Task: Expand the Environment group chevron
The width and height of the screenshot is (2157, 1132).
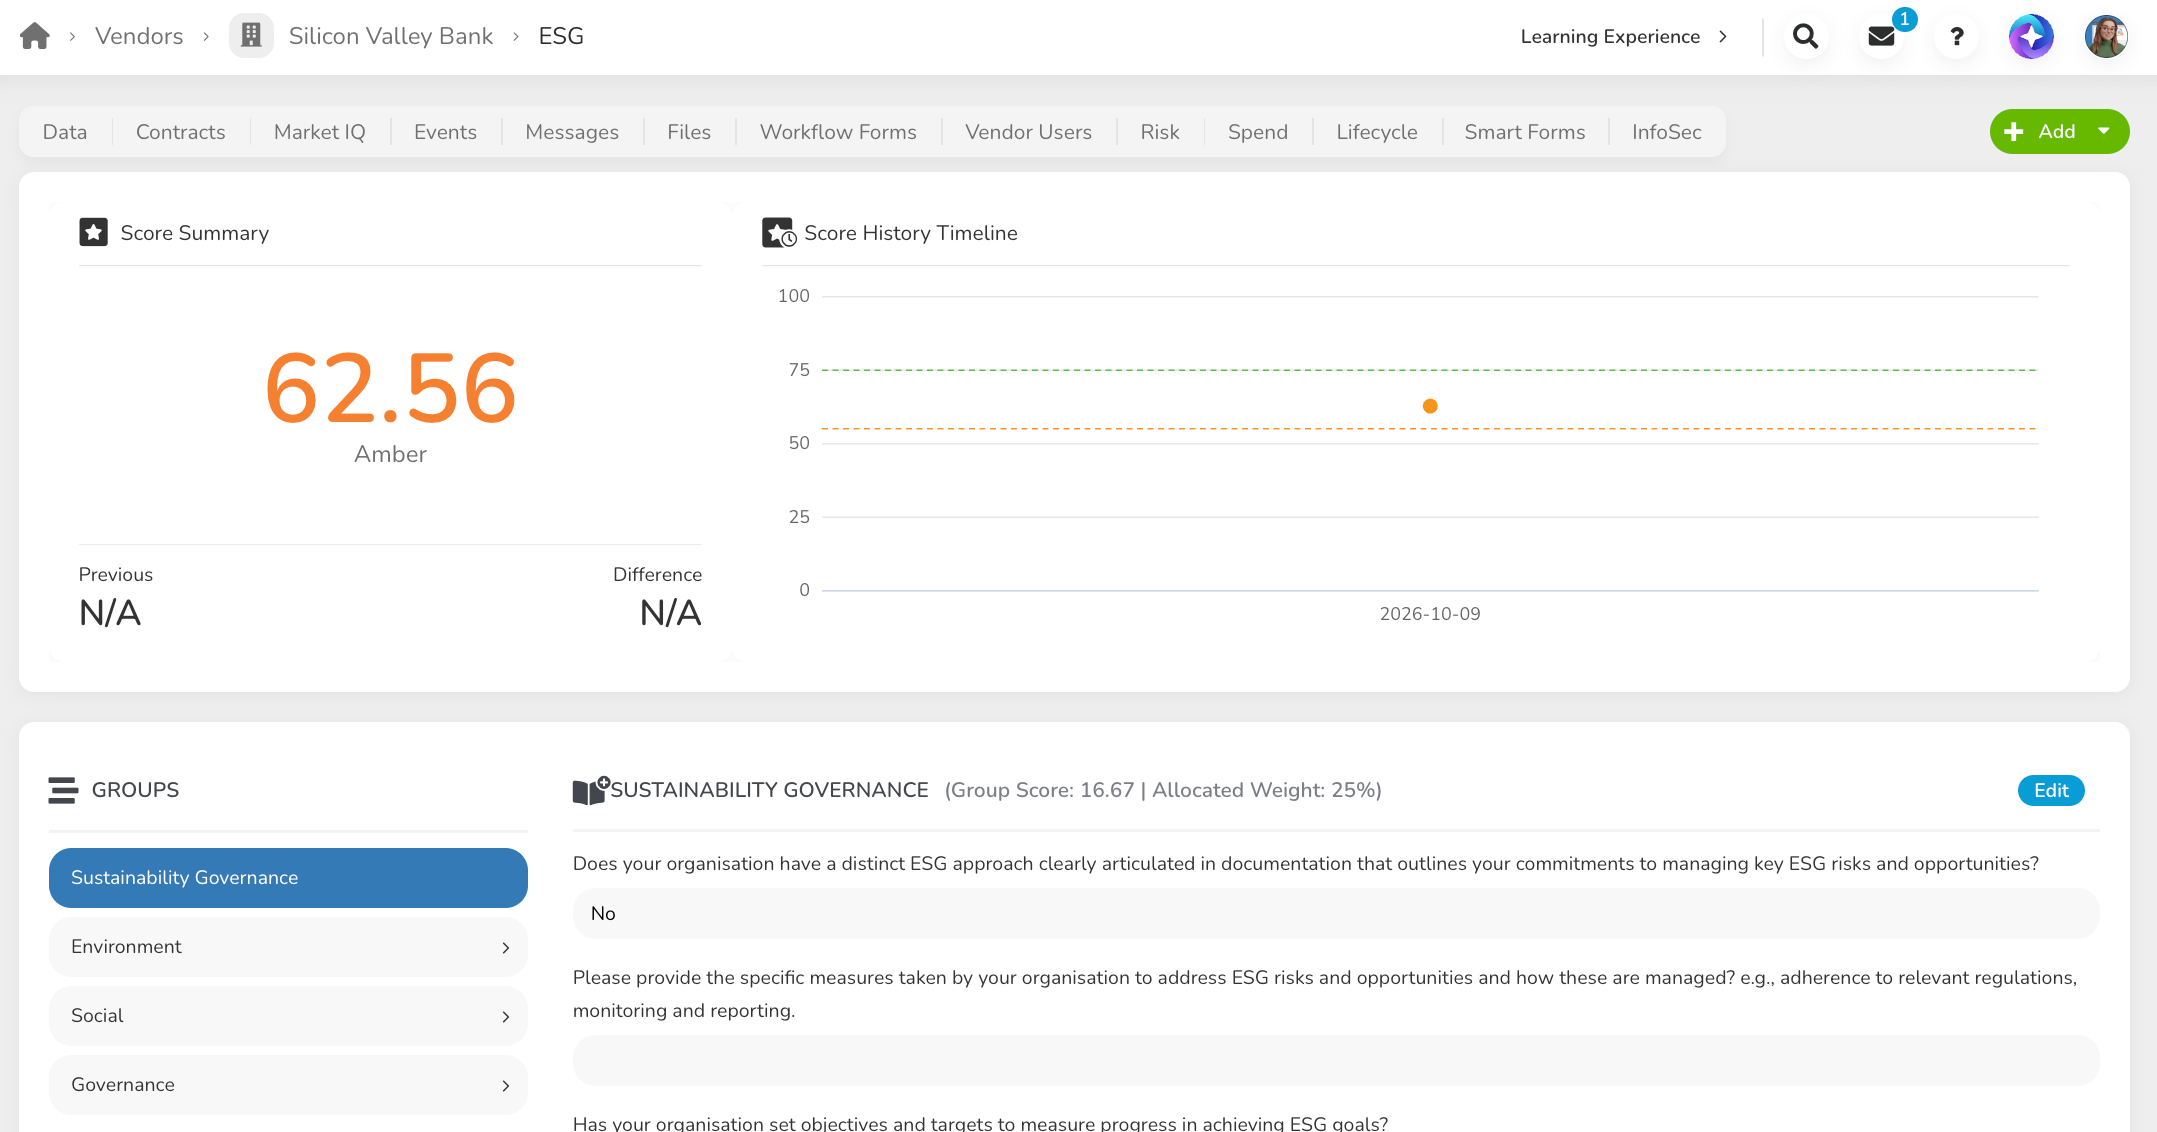Action: point(505,947)
